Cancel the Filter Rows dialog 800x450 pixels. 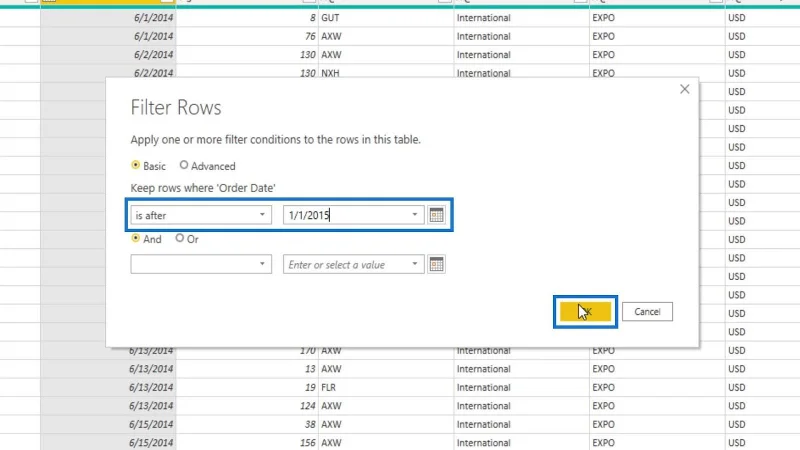[647, 312]
